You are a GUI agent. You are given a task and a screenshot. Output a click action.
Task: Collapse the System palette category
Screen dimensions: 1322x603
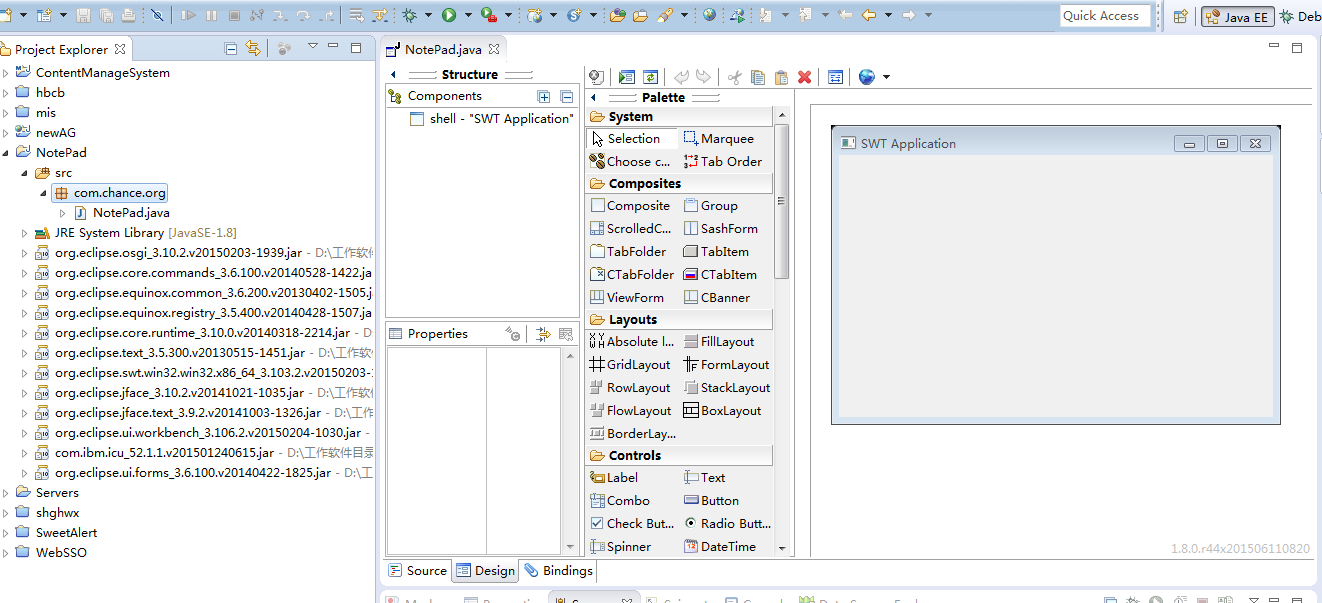tap(679, 117)
